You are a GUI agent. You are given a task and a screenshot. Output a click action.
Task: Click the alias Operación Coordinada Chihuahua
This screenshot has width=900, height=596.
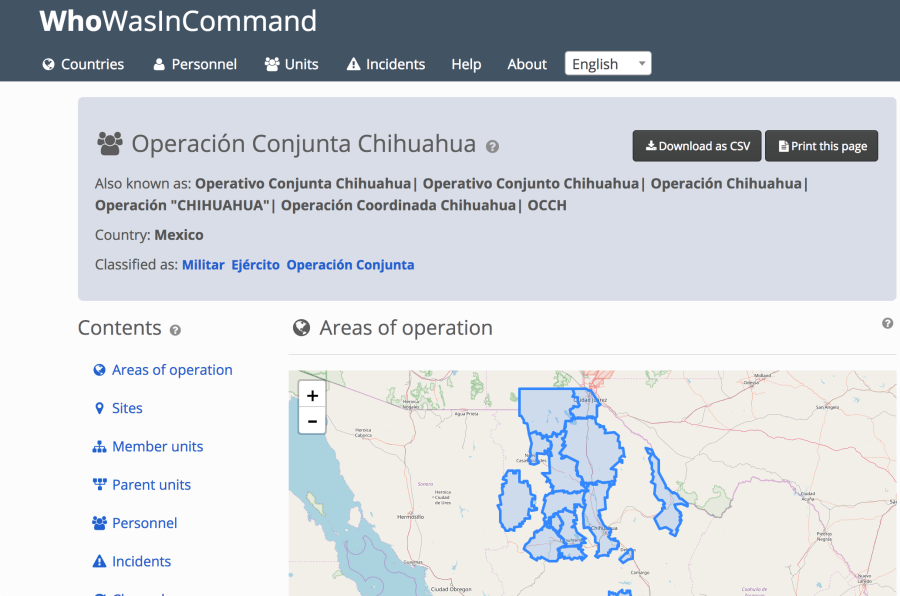(398, 206)
